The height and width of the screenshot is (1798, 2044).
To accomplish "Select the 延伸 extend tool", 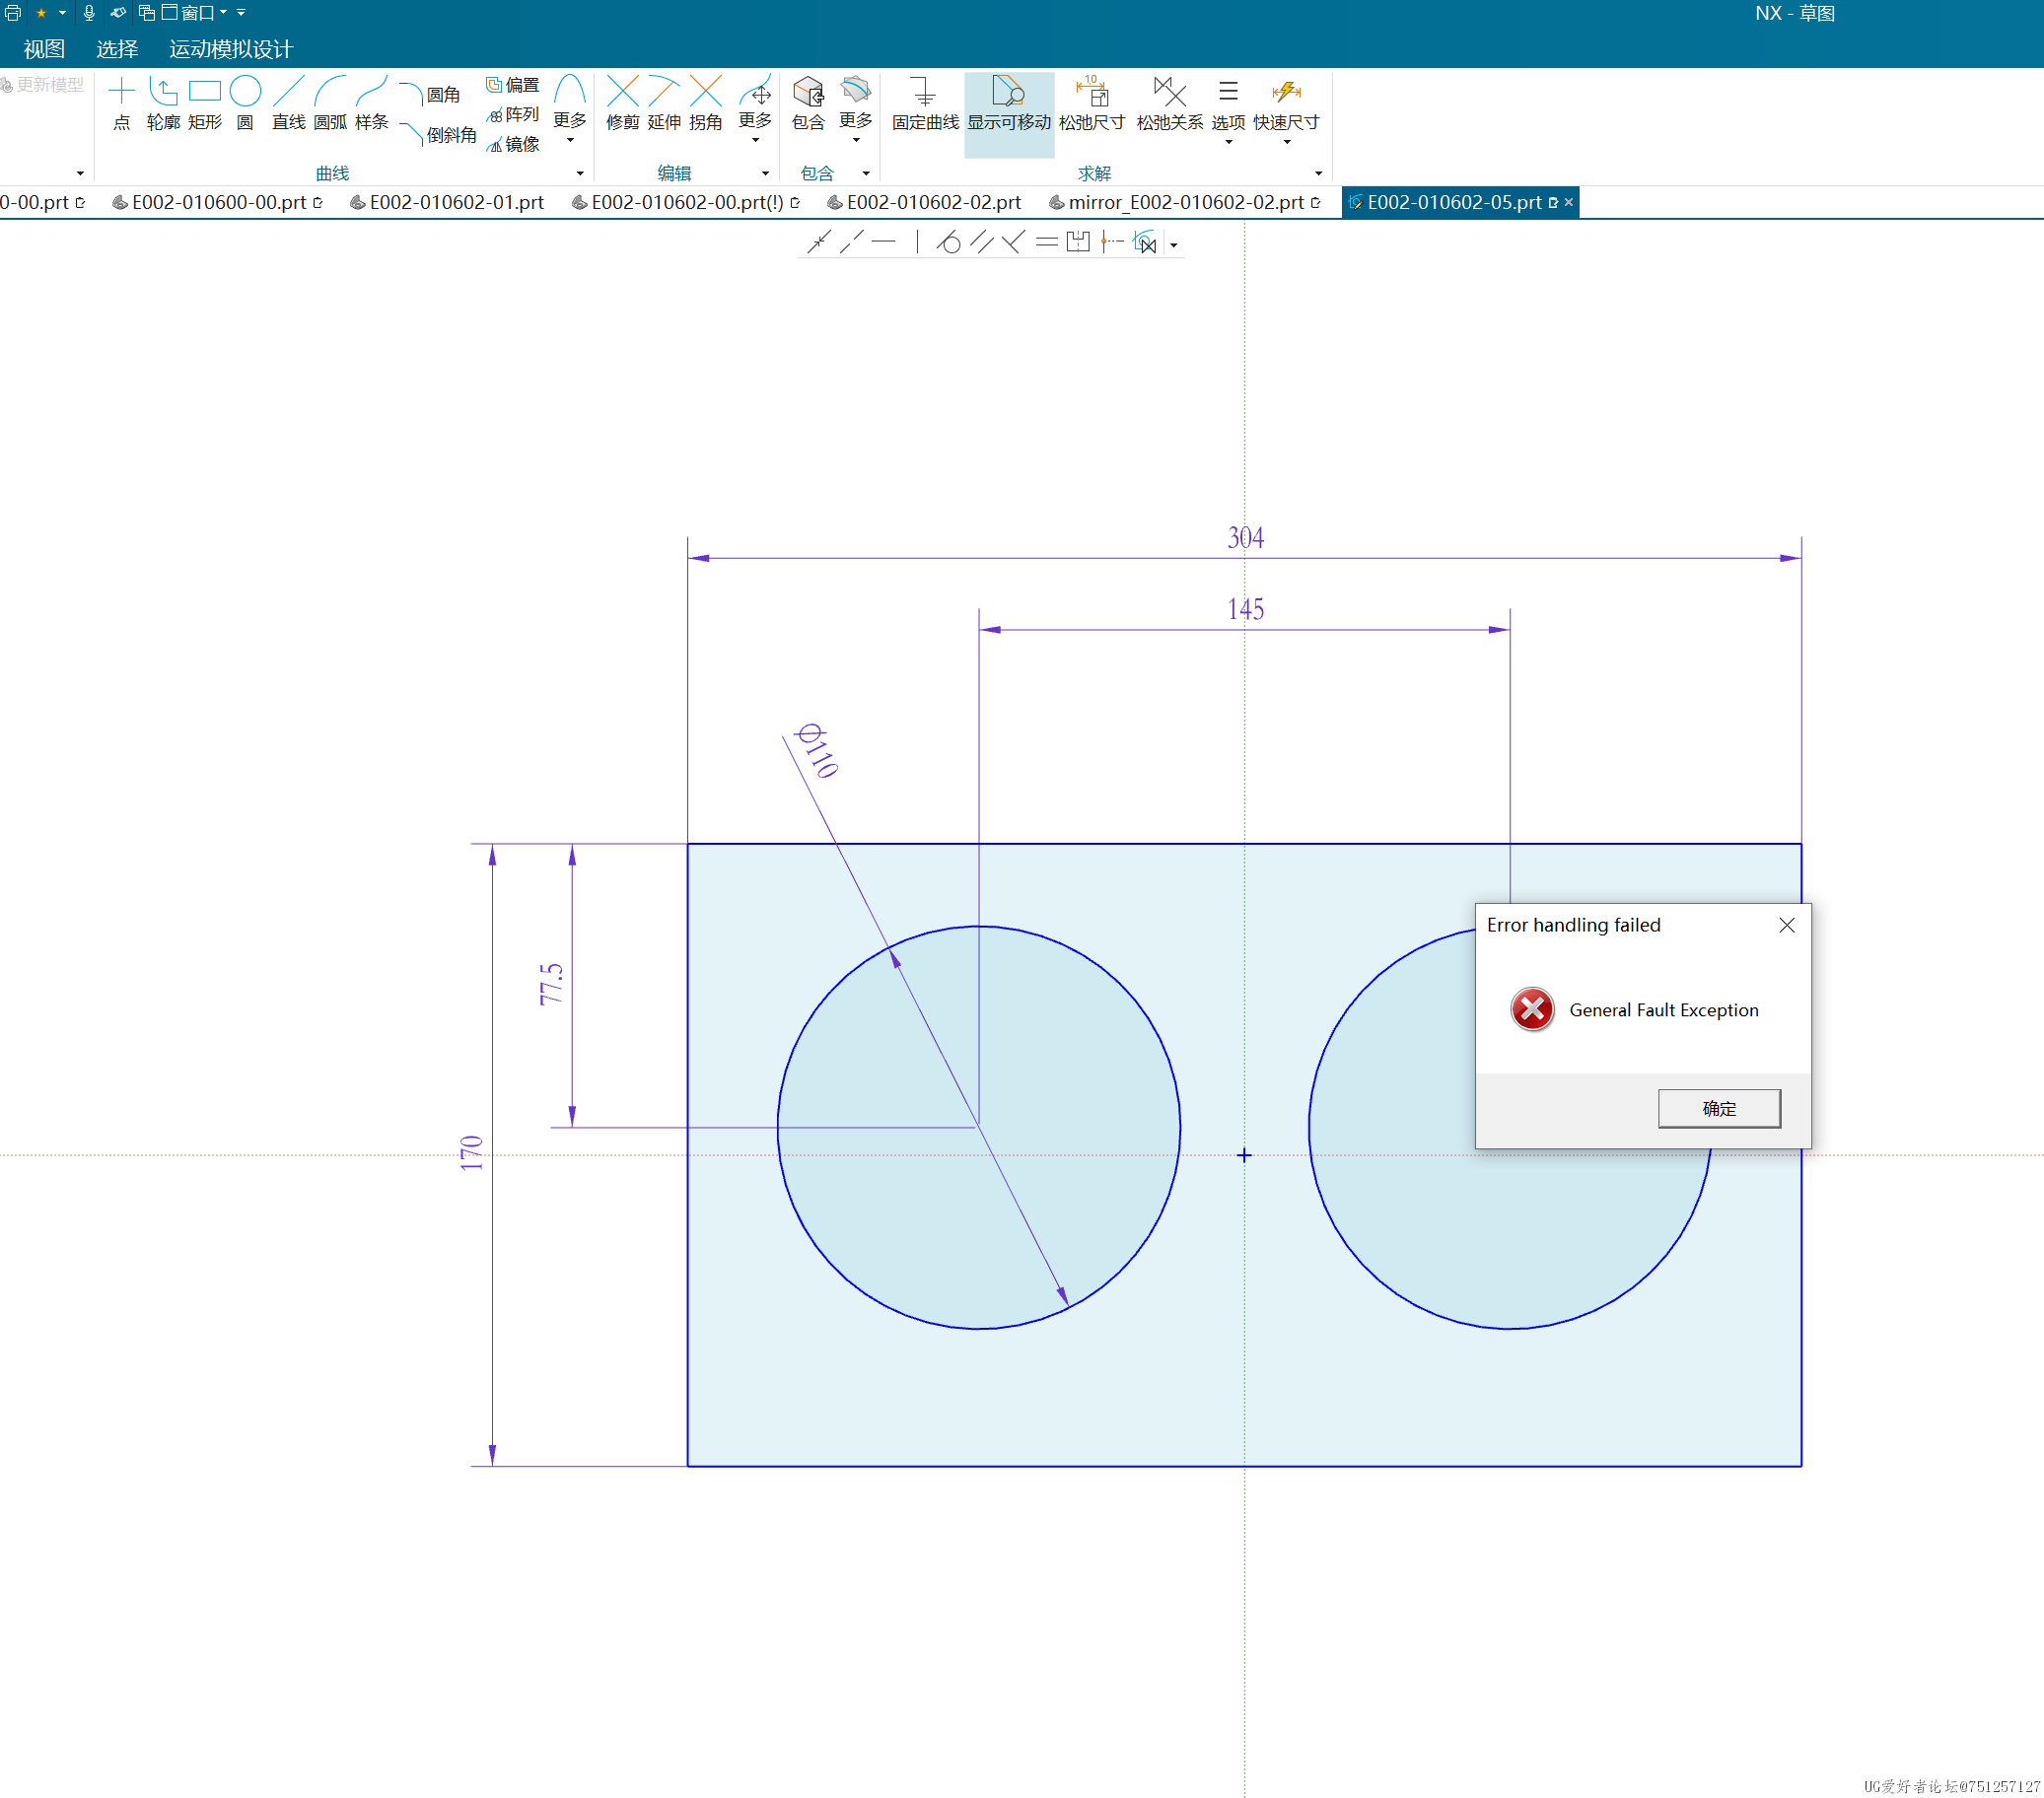I will pos(664,104).
